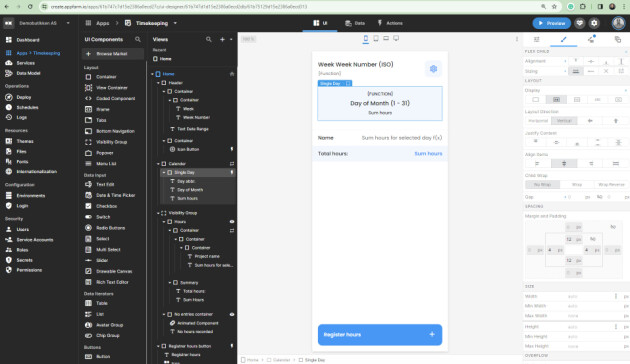630x364 pixels.
Task: Go to Deploy under Operations
Action: 24,97
